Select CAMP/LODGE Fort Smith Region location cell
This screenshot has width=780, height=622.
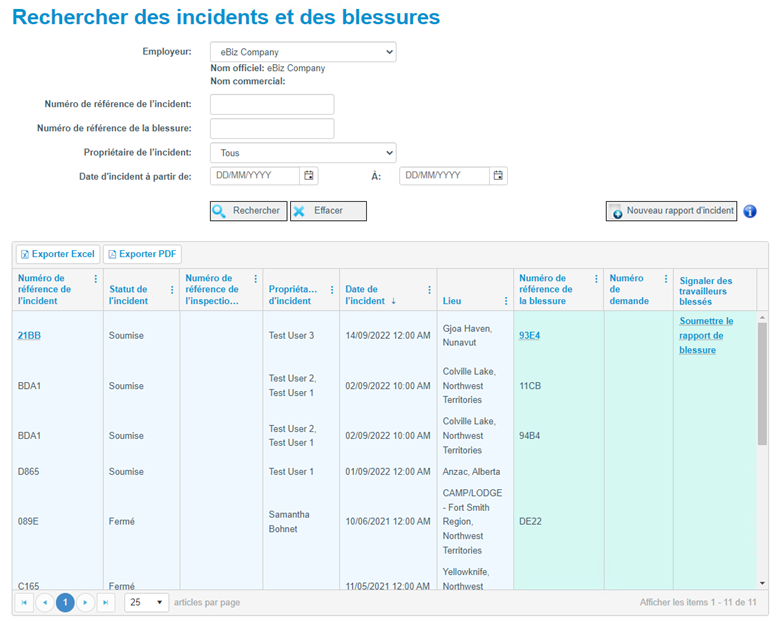[x=473, y=521]
